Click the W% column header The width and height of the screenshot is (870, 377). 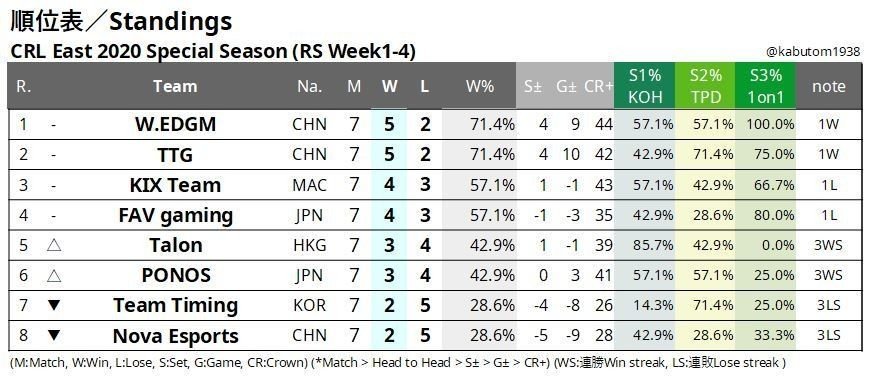coord(479,86)
